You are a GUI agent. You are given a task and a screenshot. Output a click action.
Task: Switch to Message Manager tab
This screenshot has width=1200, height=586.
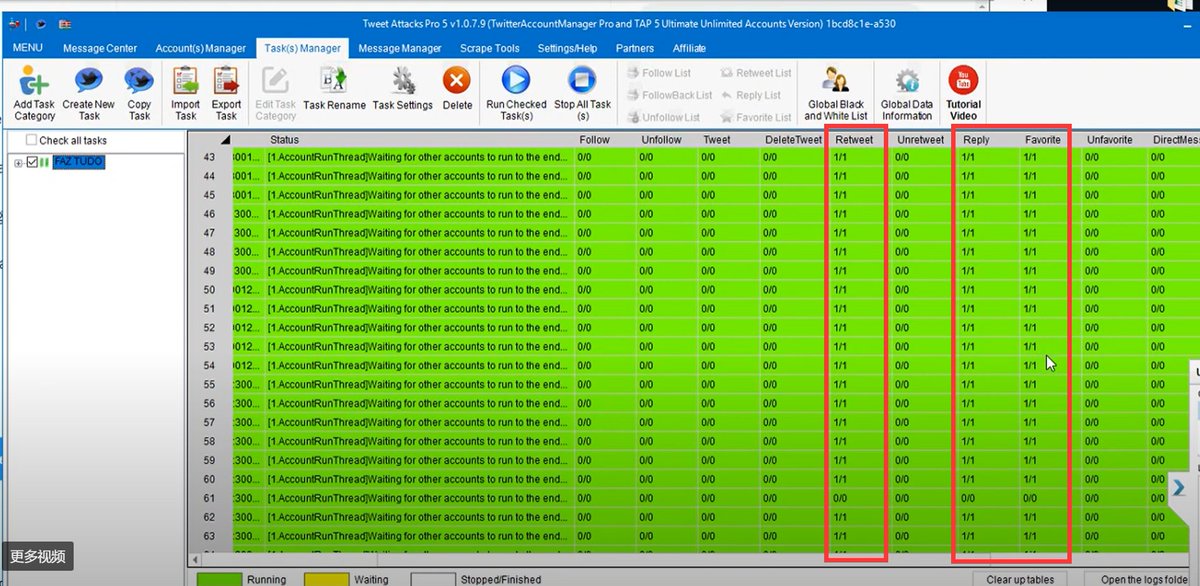(400, 48)
